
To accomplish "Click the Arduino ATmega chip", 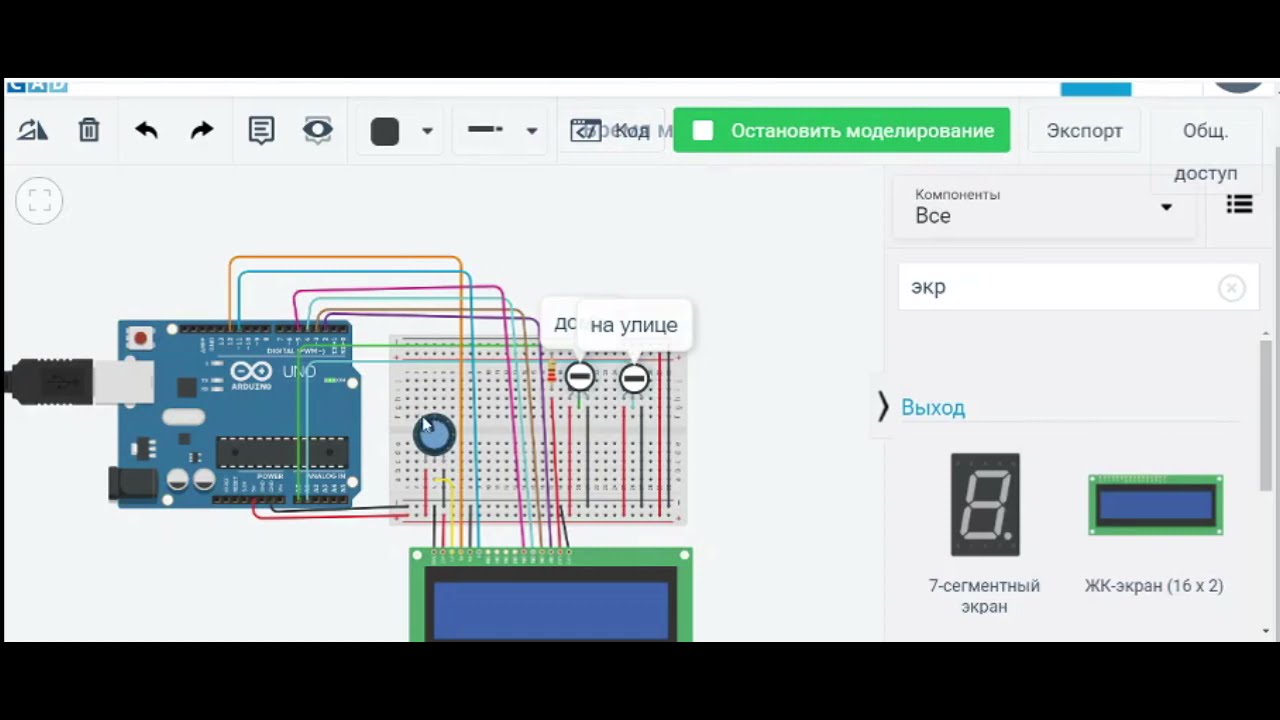I will [283, 453].
